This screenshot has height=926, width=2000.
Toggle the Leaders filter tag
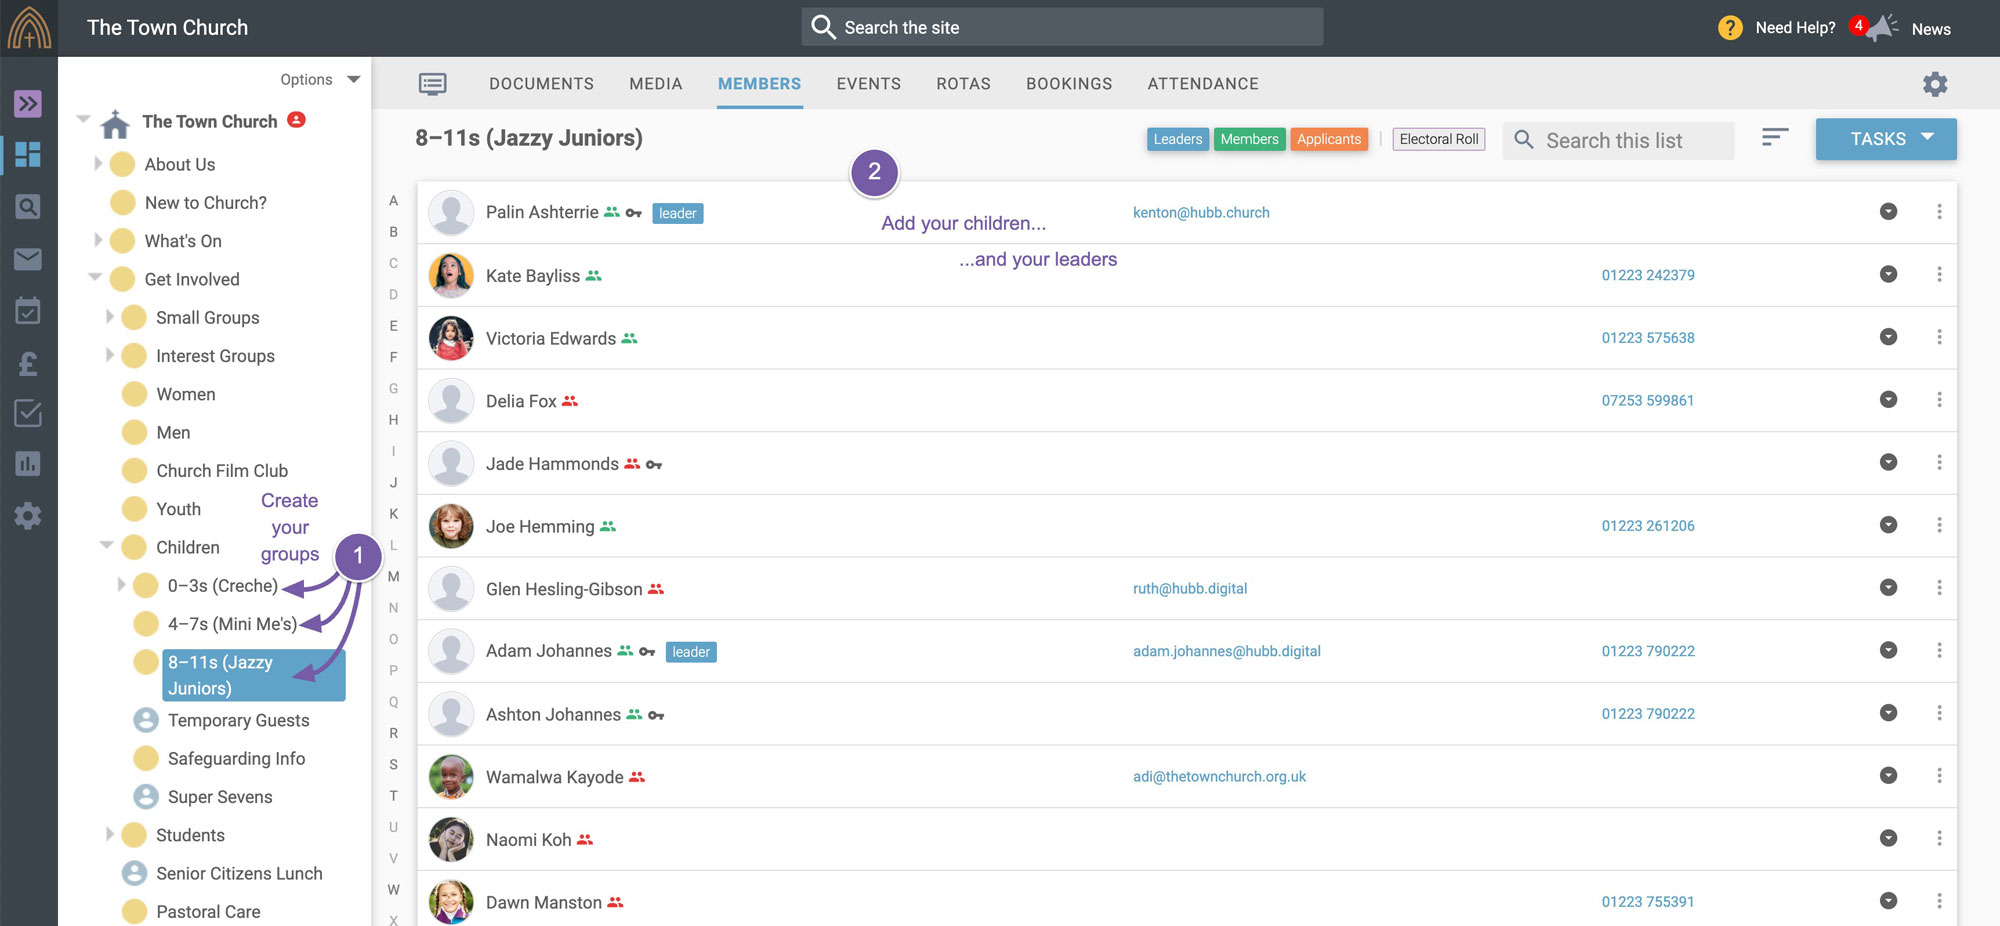pyautogui.click(x=1177, y=139)
